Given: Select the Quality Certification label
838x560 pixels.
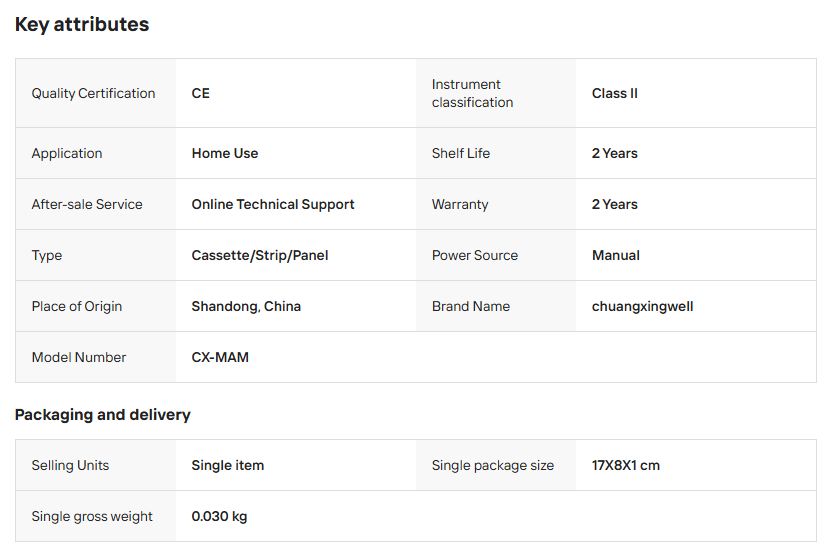Looking at the screenshot, I should point(93,93).
